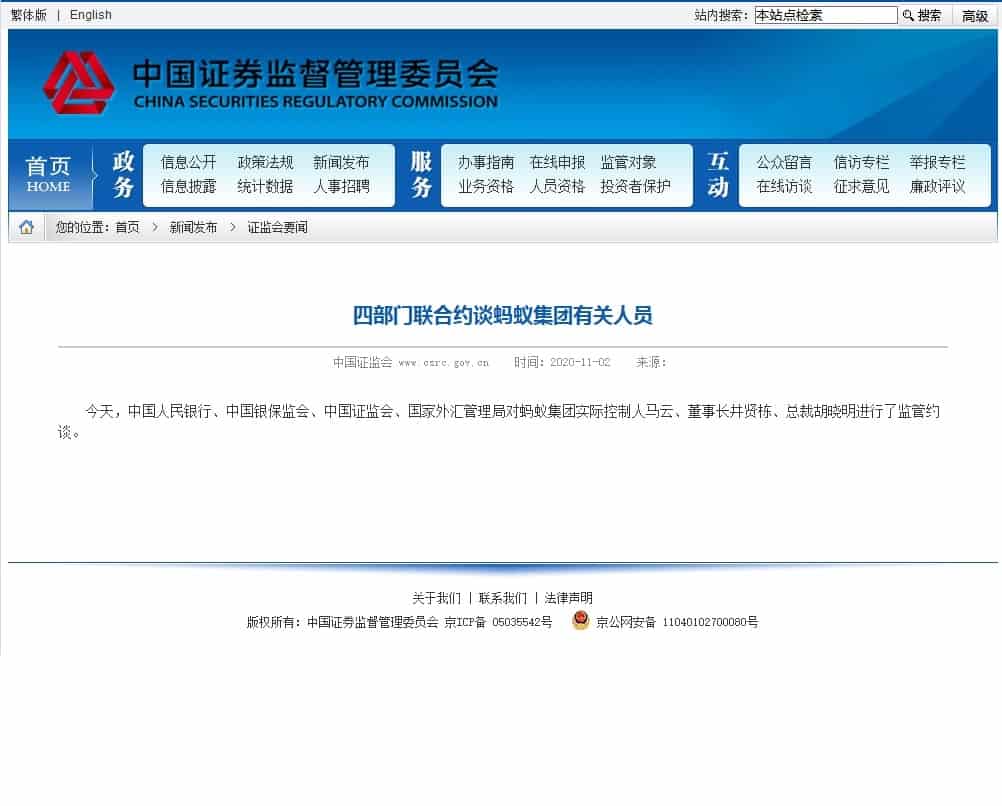Screen dimensions: 1002x806
Task: Open 信访专栏 interaction link
Action: [861, 162]
